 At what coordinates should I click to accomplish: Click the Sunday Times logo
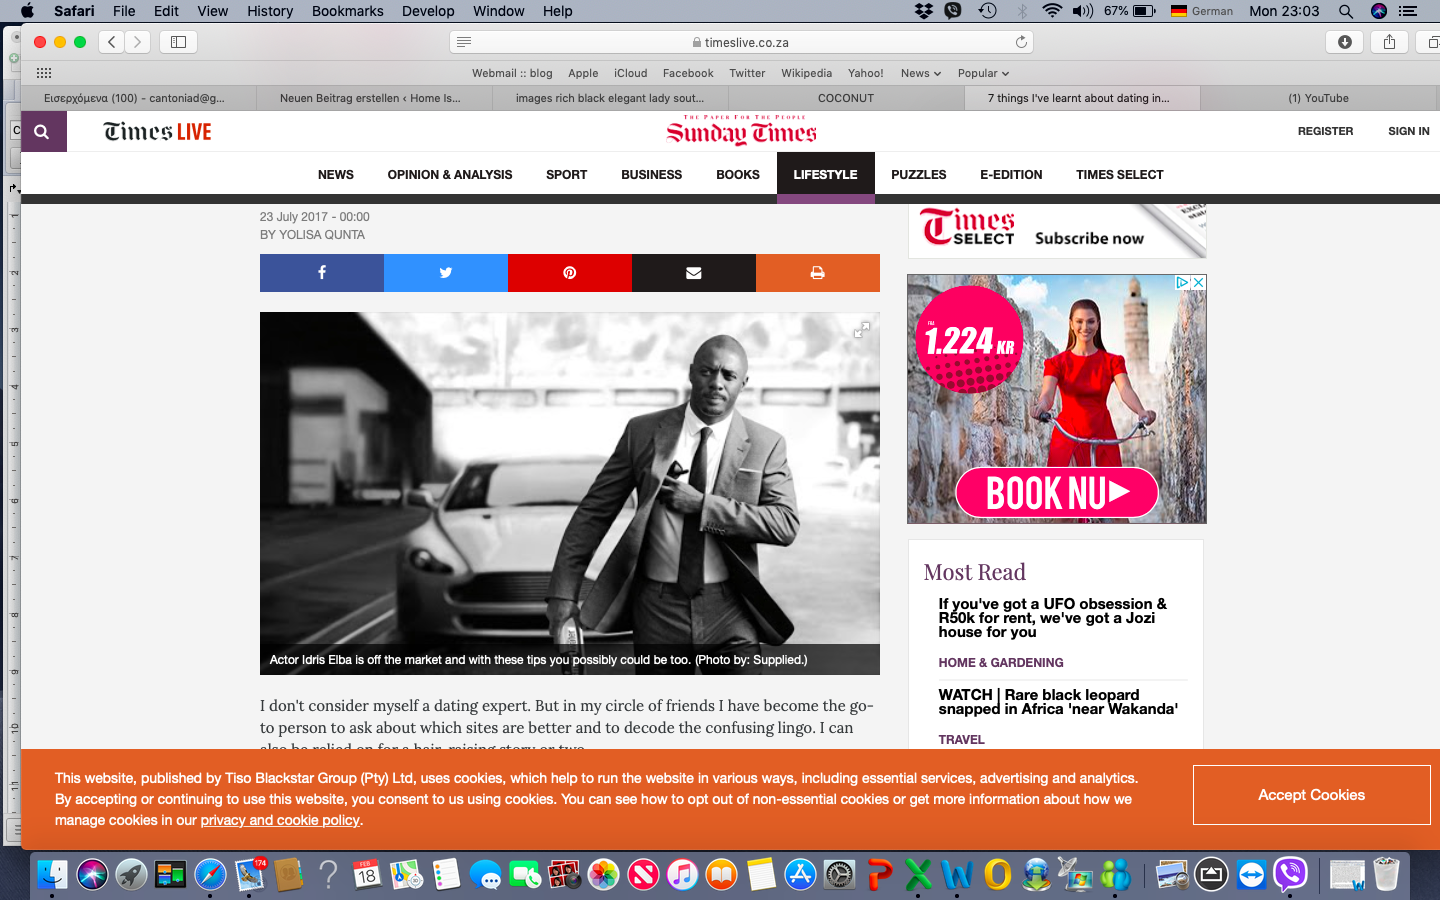[x=742, y=130]
